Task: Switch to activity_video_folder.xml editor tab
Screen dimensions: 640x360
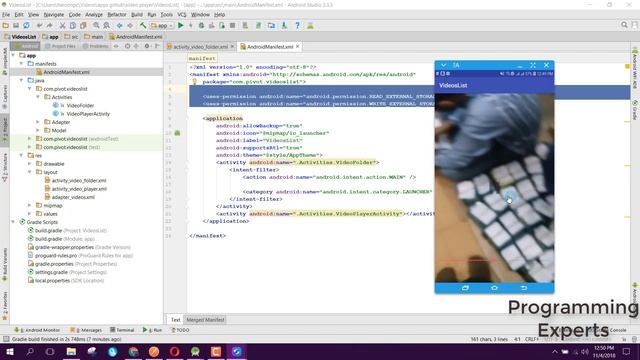Action: pyautogui.click(x=200, y=47)
